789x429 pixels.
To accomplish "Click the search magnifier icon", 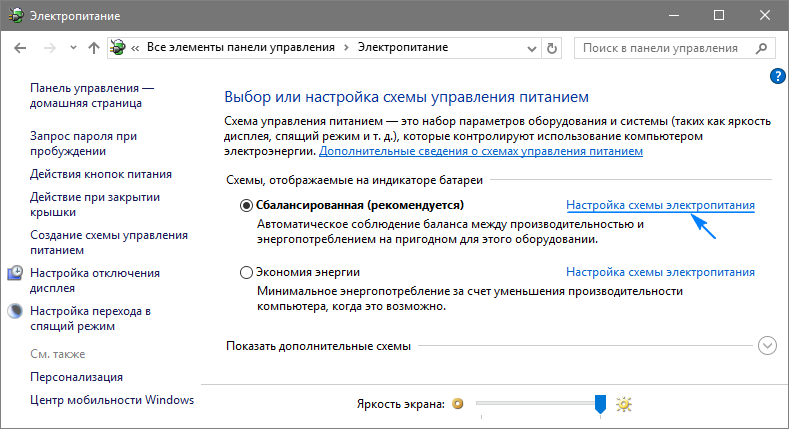I will 766,47.
